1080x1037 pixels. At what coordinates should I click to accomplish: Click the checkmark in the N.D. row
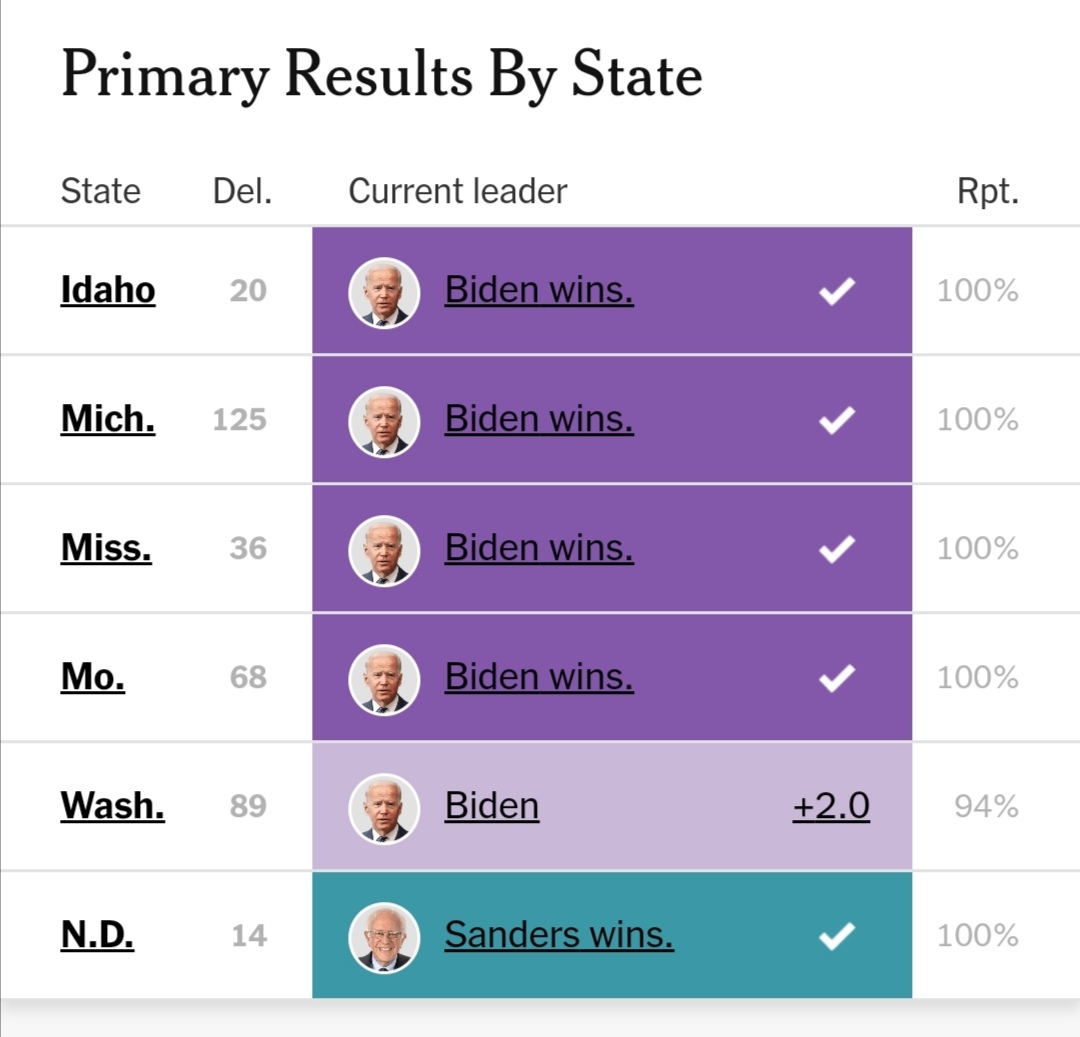(x=836, y=937)
